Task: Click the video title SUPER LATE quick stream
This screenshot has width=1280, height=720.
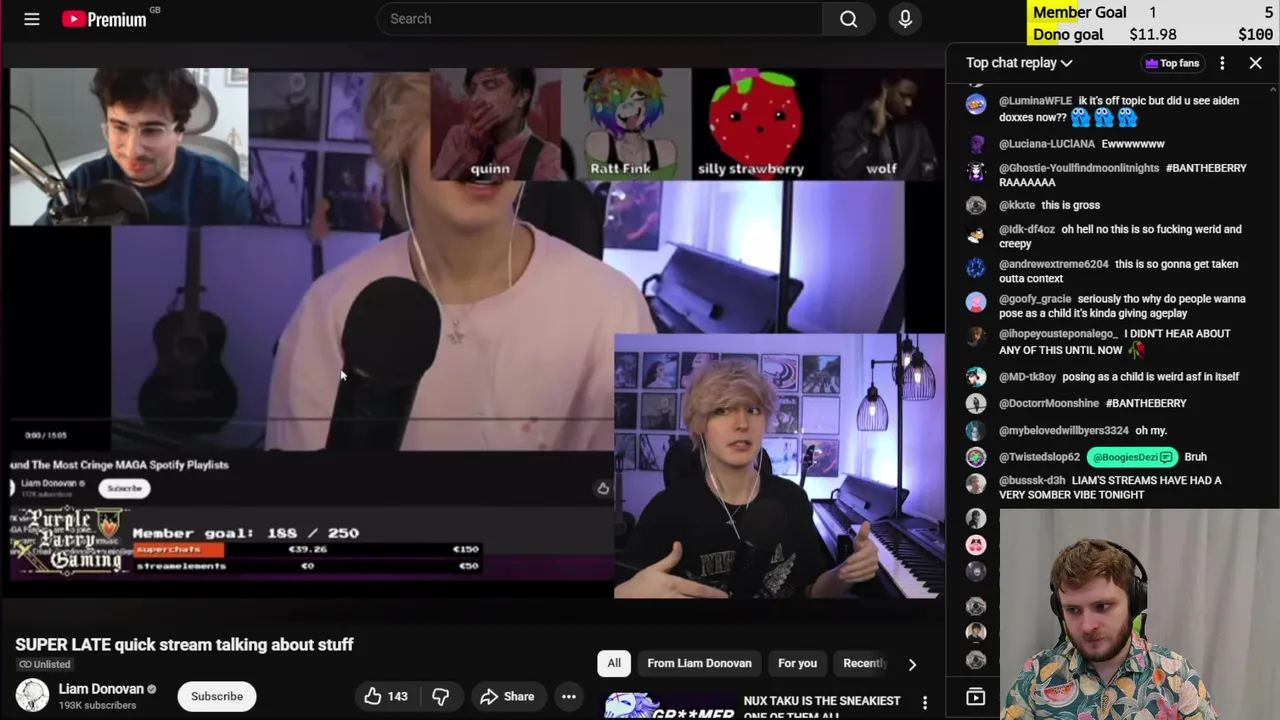Action: [184, 644]
